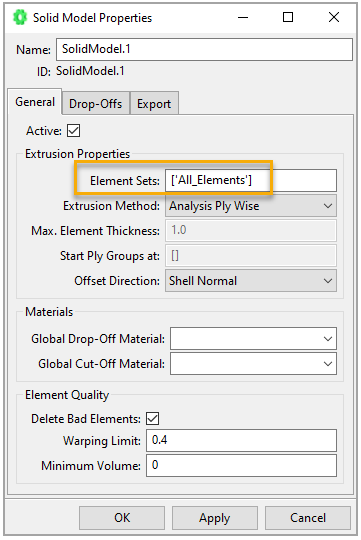Screen dimensions: 361x540
Task: Open the Export tab
Action: point(154,103)
